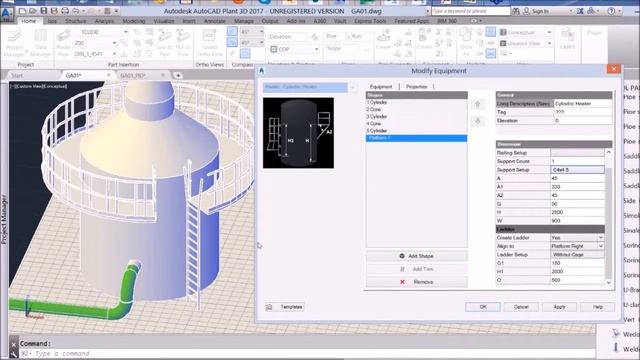This screenshot has height=360, width=640.
Task: Click the Undo arrow icon in quick access toolbar
Action: point(76,11)
